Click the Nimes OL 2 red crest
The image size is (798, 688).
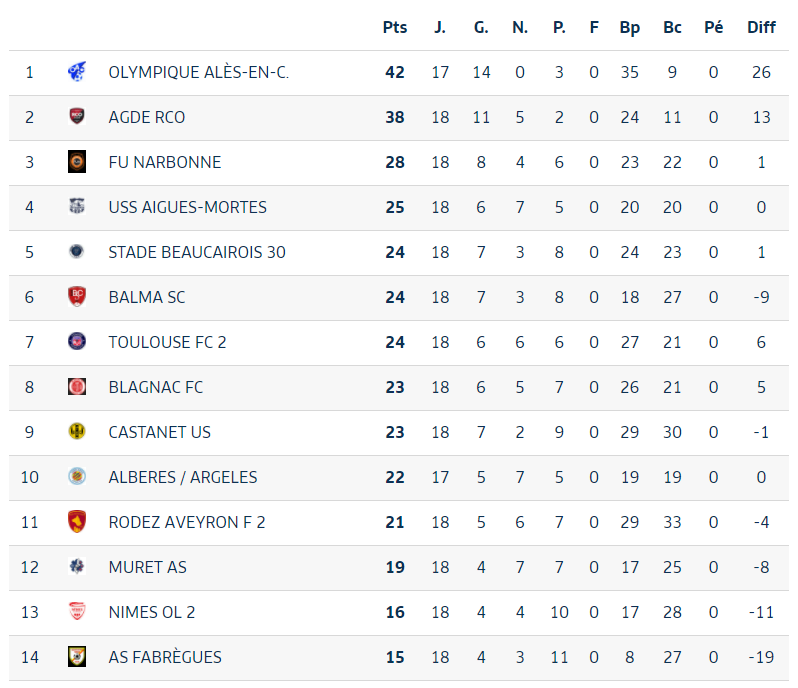77,611
